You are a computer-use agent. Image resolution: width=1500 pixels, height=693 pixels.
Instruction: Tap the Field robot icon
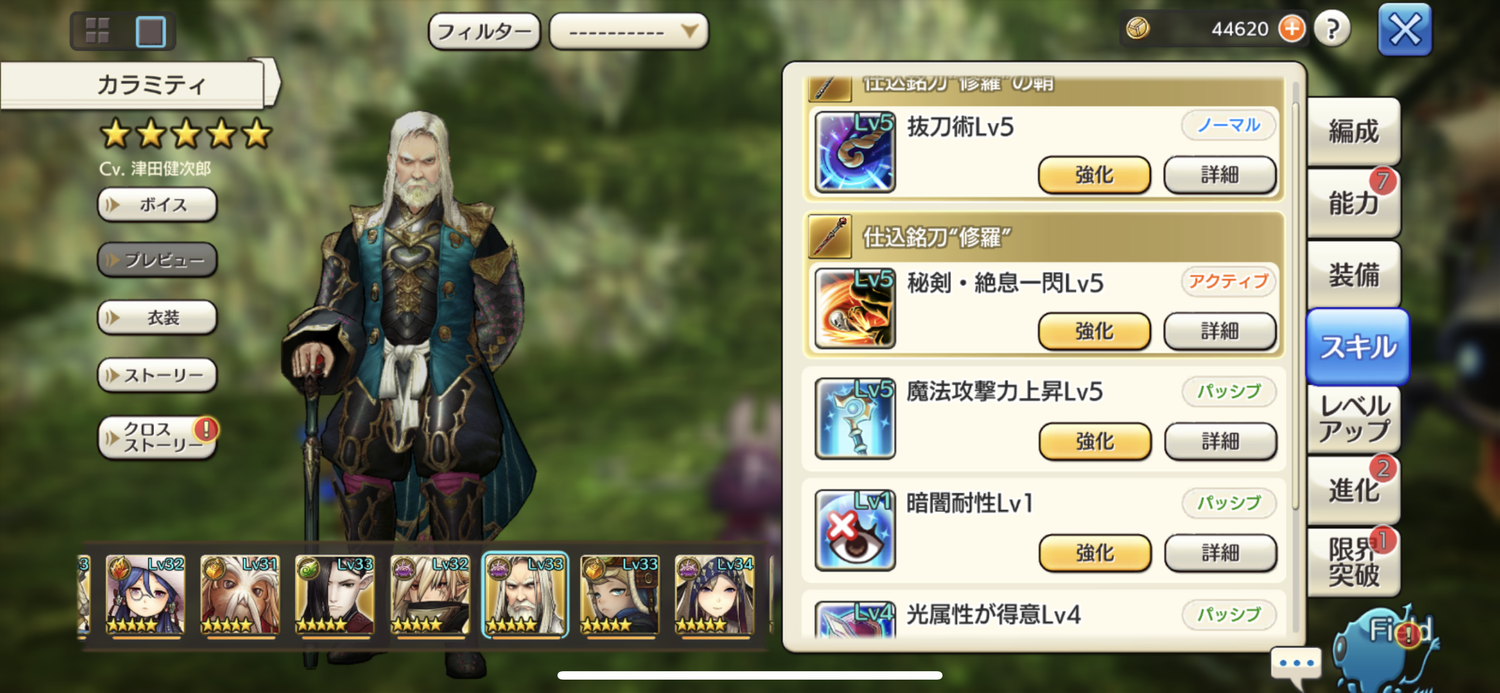[x=1387, y=640]
